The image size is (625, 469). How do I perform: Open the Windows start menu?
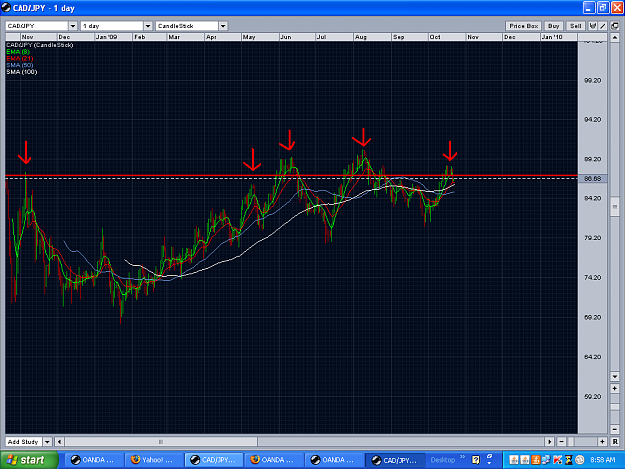29,460
